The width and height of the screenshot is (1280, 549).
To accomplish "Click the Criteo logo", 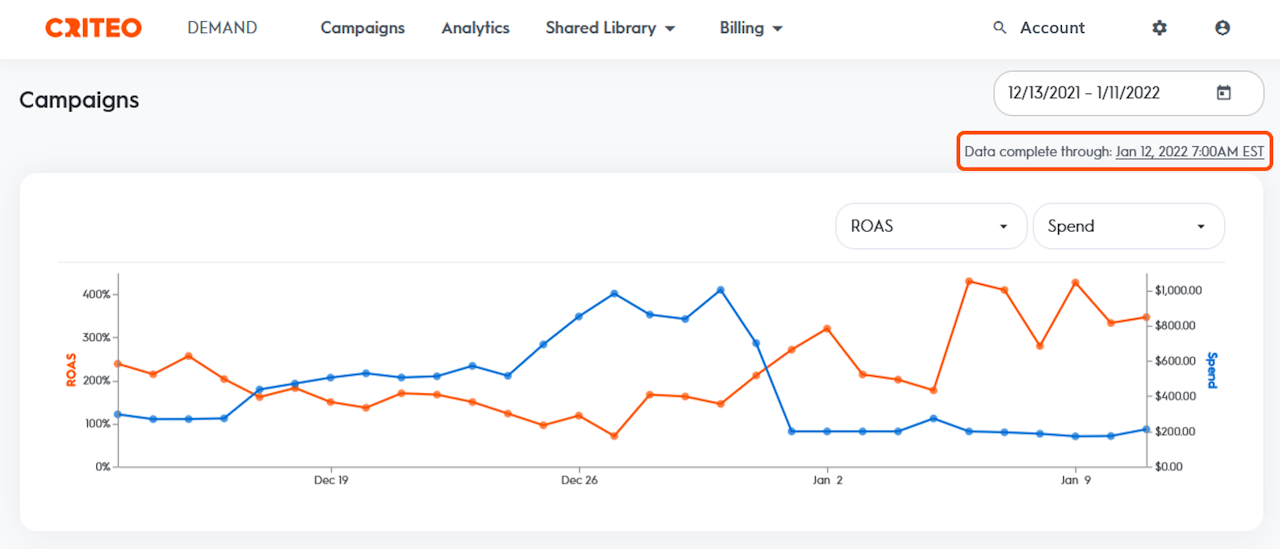I will [93, 28].
